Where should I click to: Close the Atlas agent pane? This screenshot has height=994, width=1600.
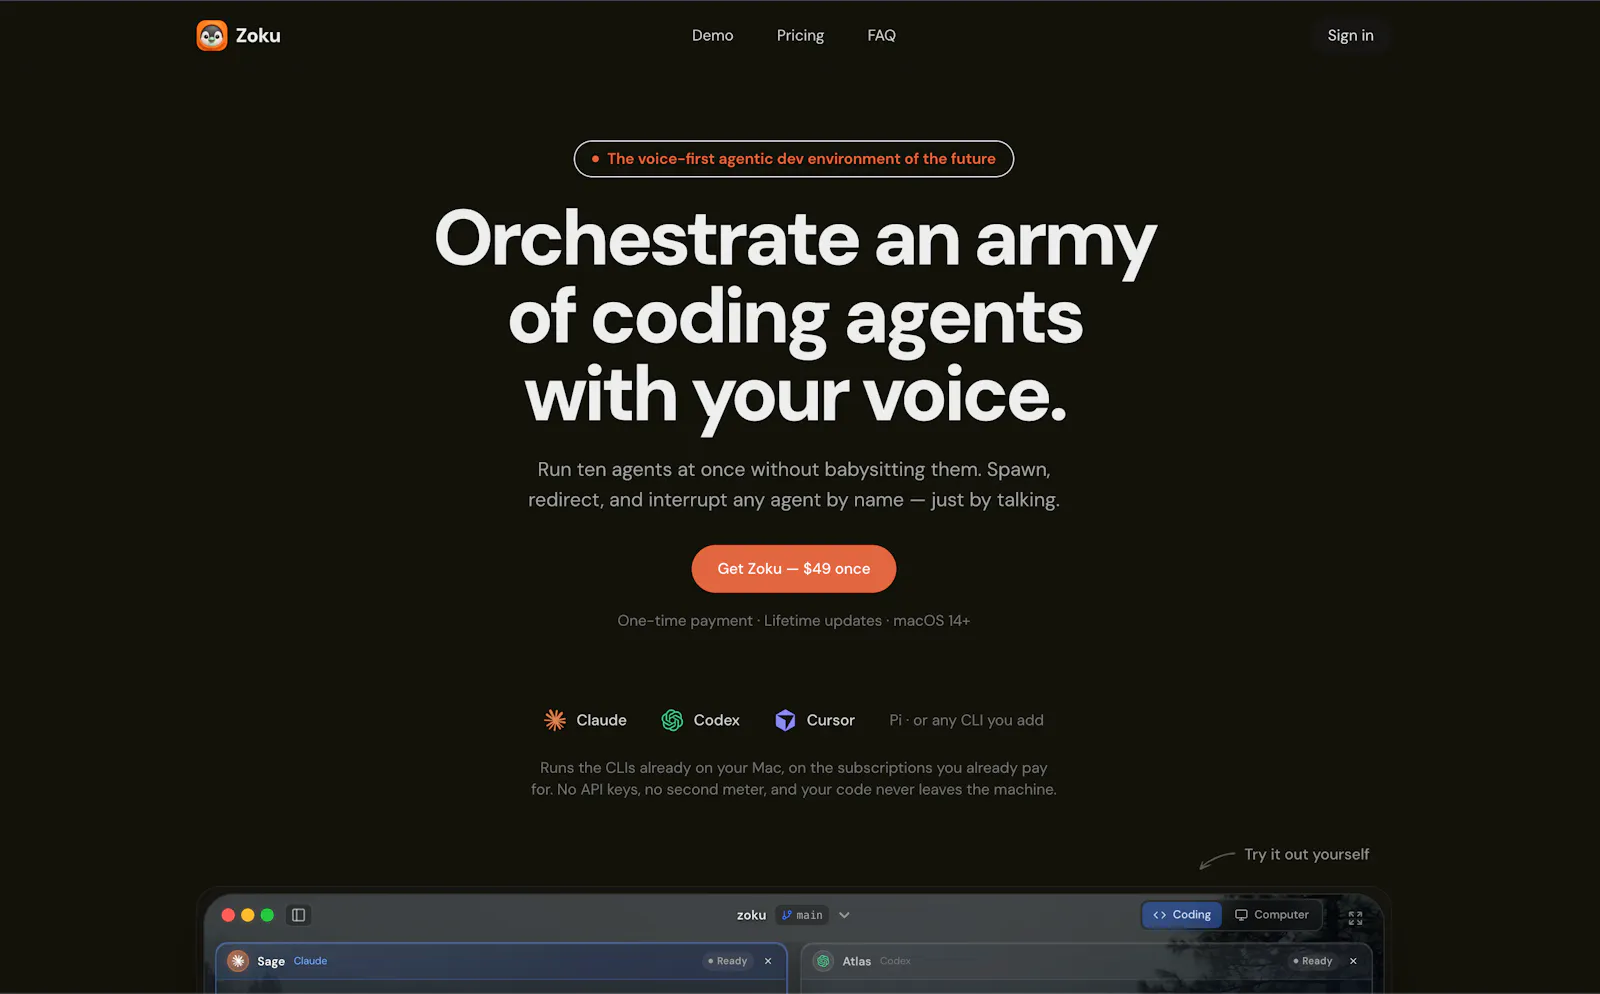1353,961
